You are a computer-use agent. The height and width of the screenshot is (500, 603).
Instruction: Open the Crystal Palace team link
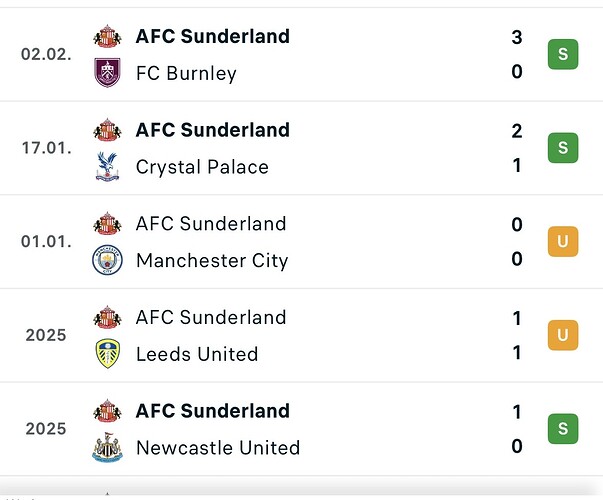click(x=202, y=167)
